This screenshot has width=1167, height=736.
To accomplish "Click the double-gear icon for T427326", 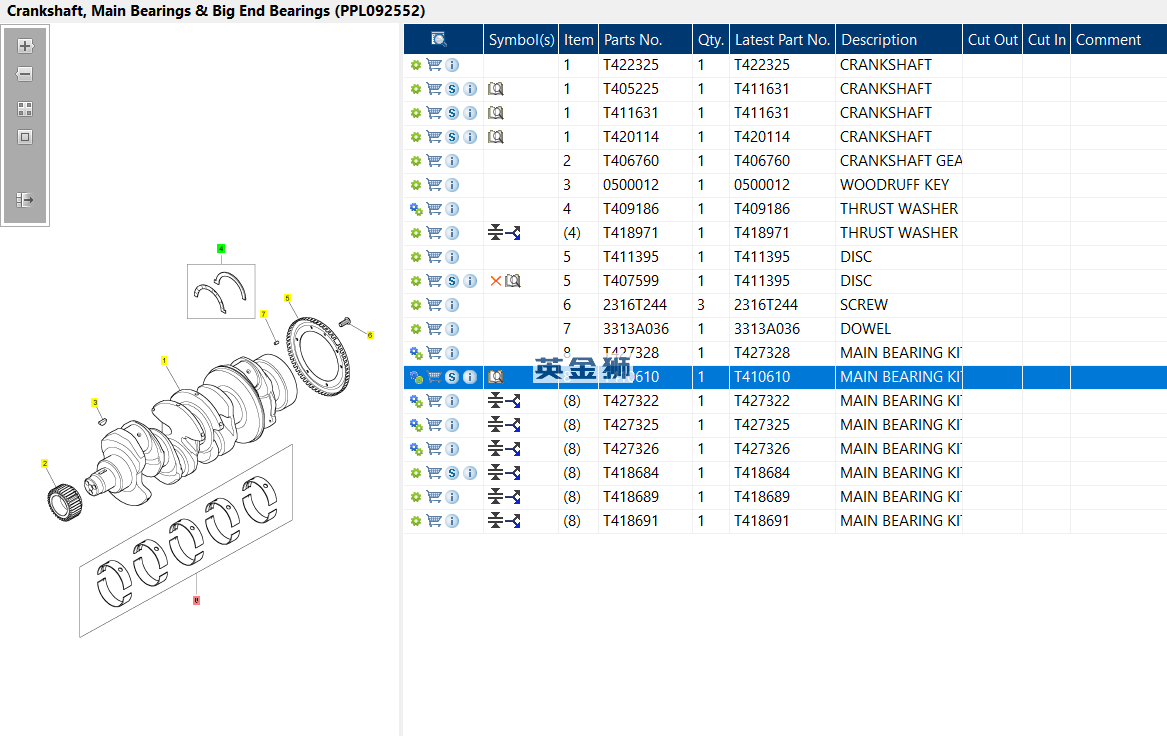I will (416, 449).
